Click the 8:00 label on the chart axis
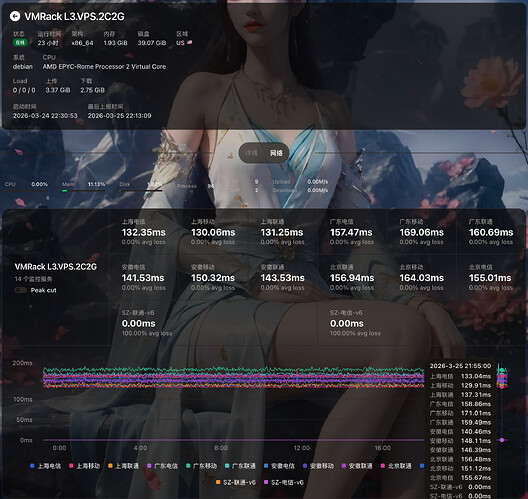Screen dimensions: 528x499 coord(221,448)
